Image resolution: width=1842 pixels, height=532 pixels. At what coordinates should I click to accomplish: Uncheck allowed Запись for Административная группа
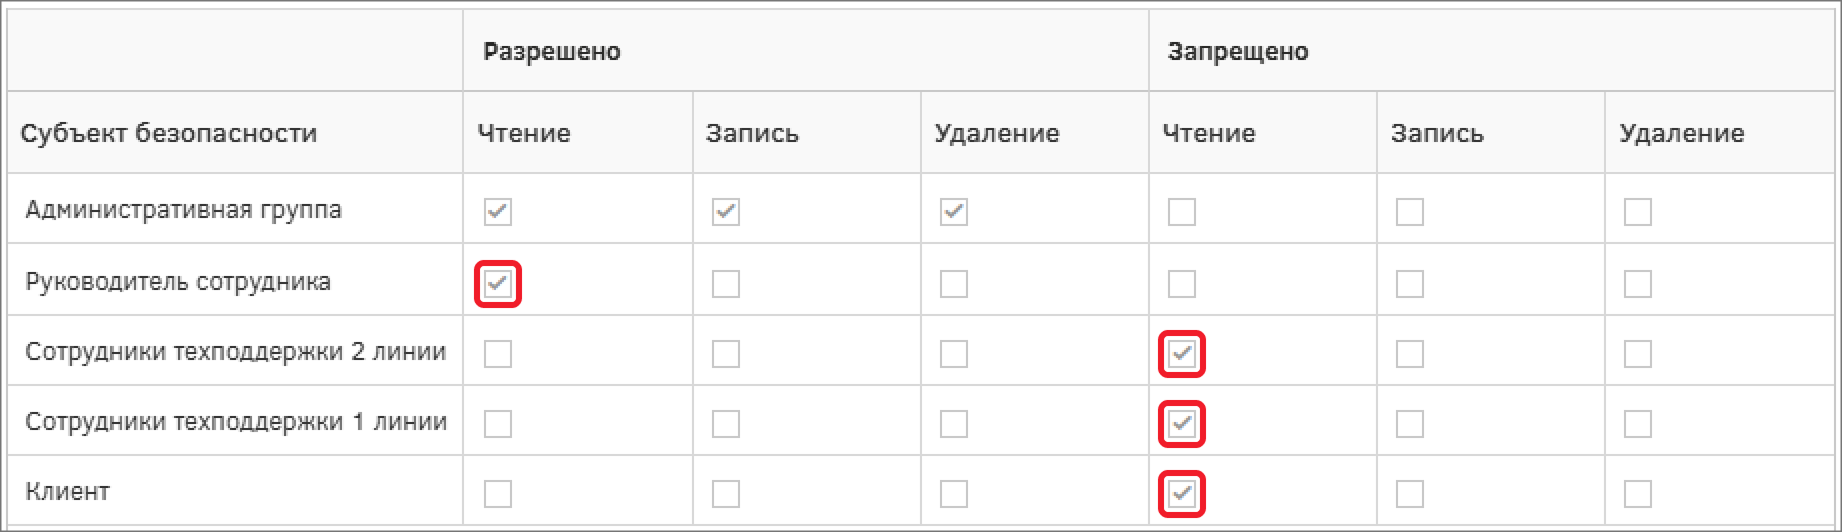[726, 212]
